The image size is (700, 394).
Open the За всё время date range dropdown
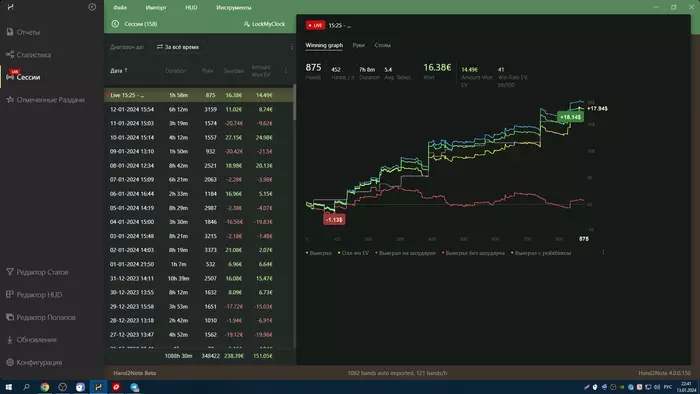pos(178,47)
